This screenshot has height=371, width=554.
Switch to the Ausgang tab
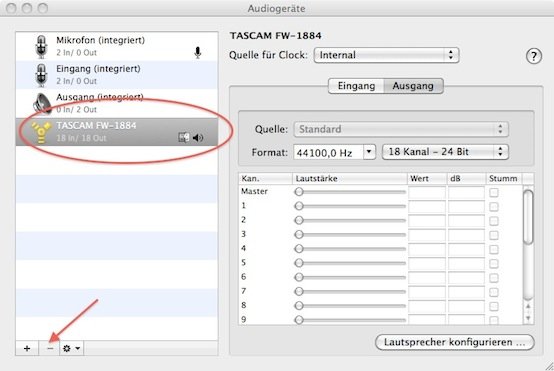(x=413, y=86)
